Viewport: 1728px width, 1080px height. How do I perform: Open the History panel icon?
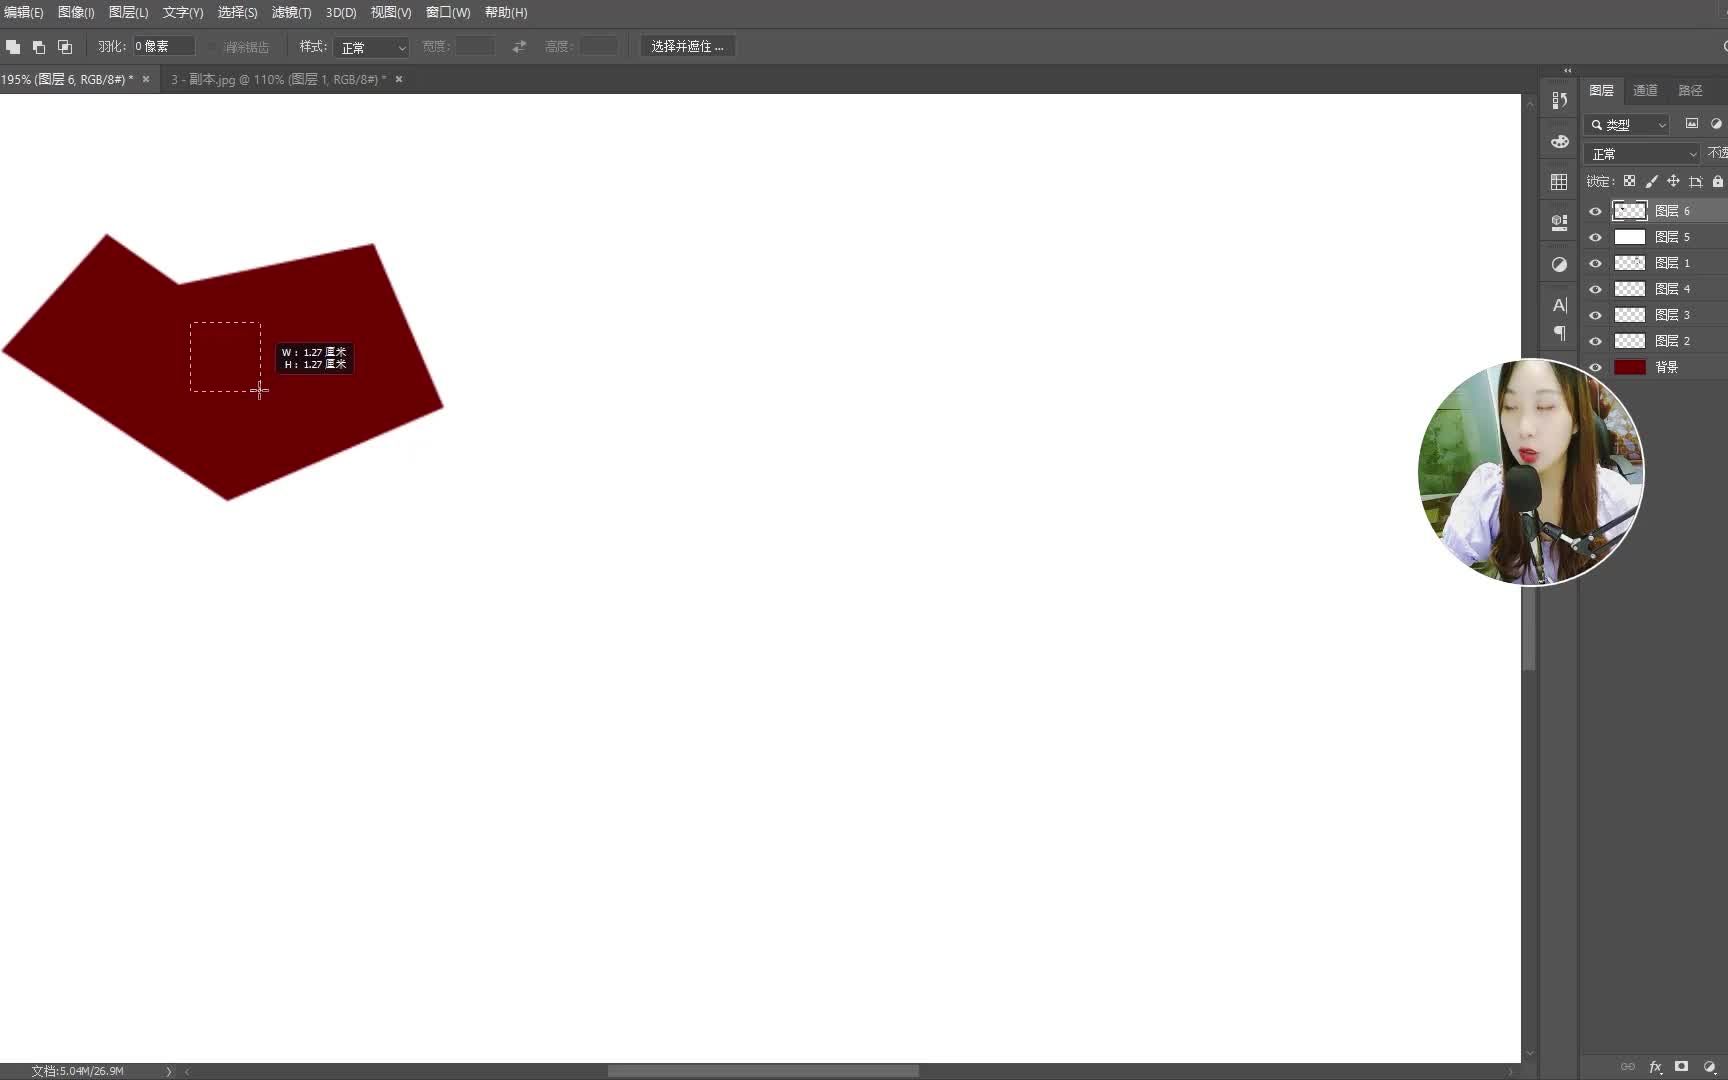tap(1559, 100)
